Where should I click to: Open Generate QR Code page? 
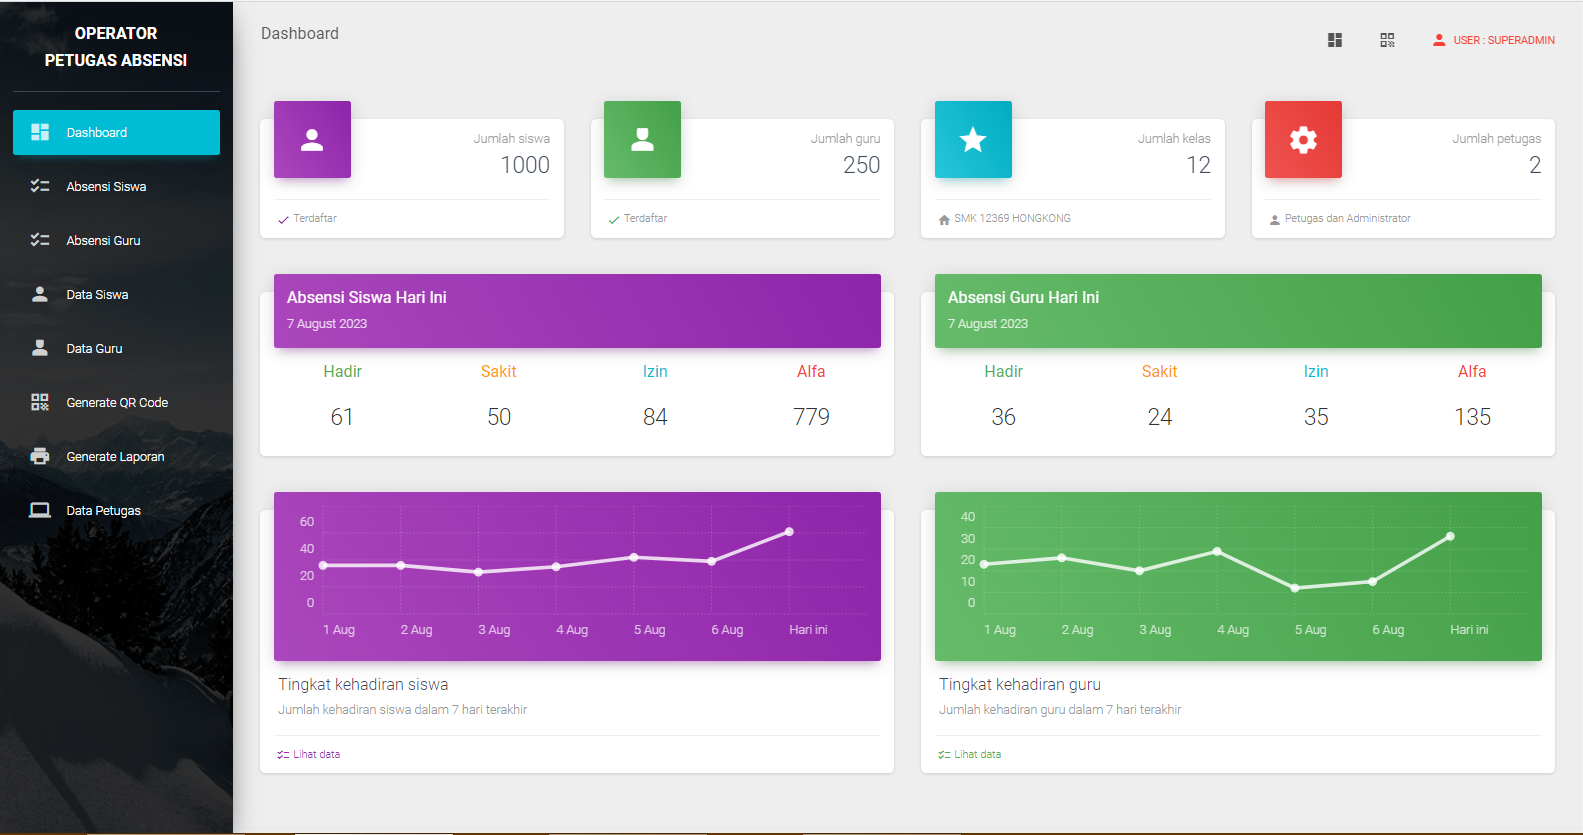coord(116,403)
